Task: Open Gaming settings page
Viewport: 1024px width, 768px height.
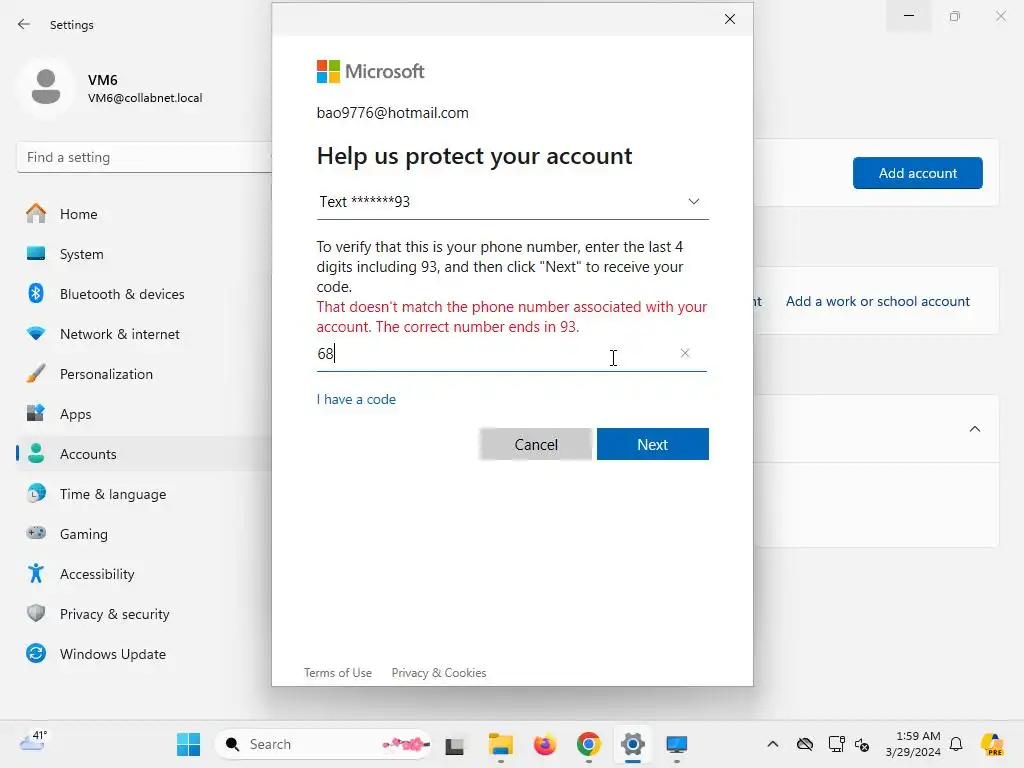Action: 144,534
